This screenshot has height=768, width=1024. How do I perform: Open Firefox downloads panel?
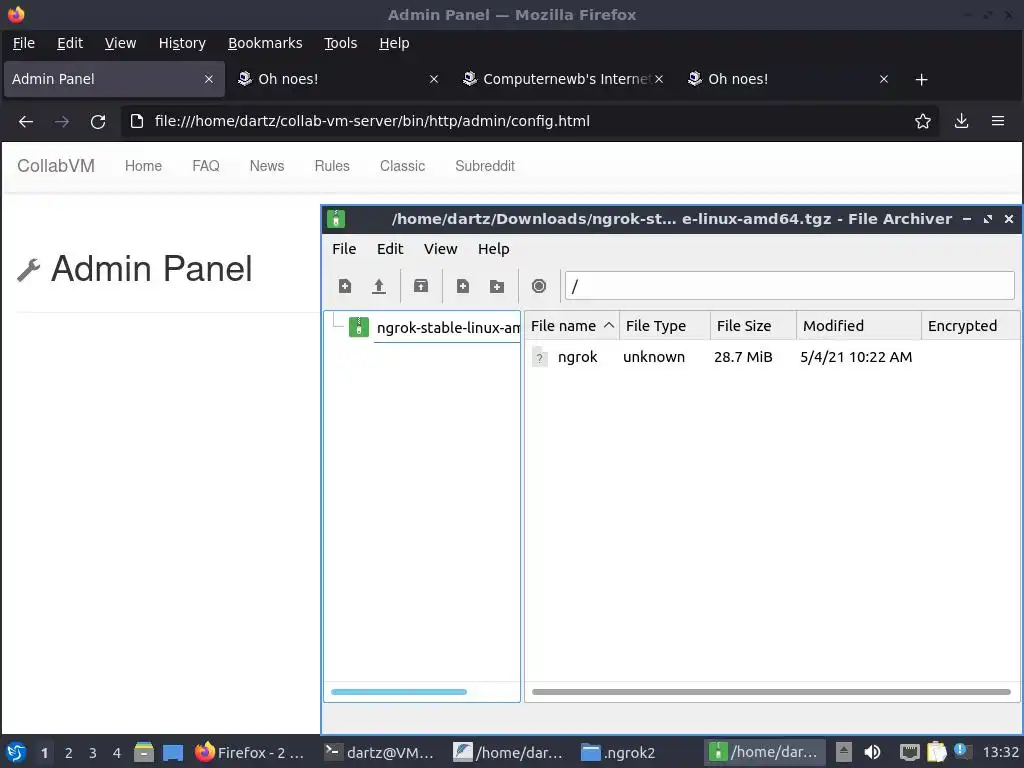(x=961, y=121)
